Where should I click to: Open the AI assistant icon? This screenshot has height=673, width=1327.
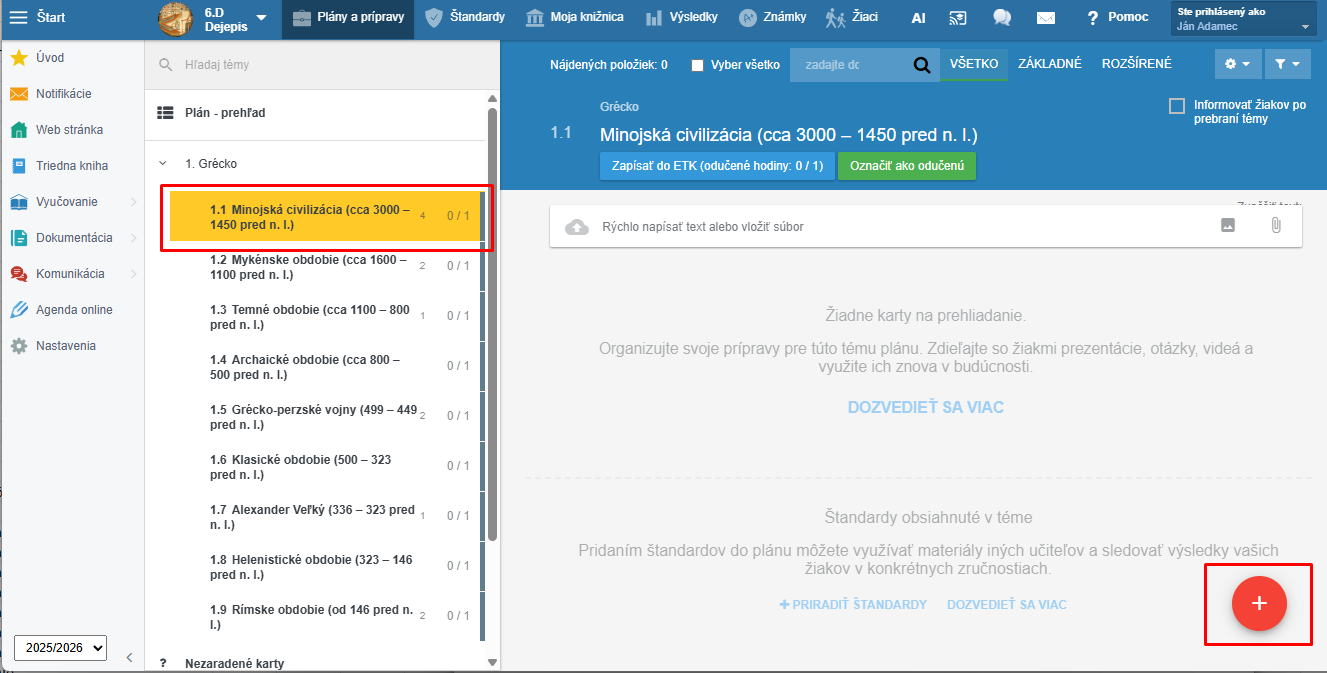coord(918,17)
